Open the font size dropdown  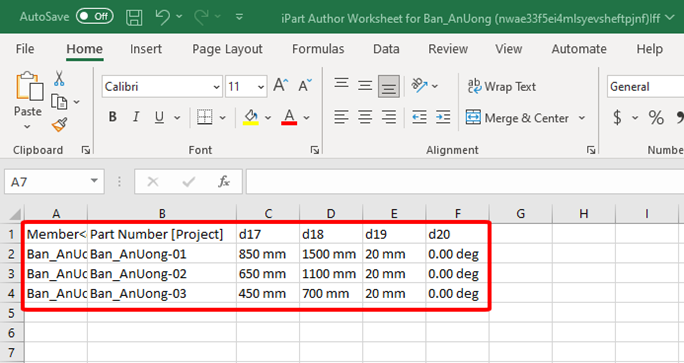pyautogui.click(x=261, y=87)
